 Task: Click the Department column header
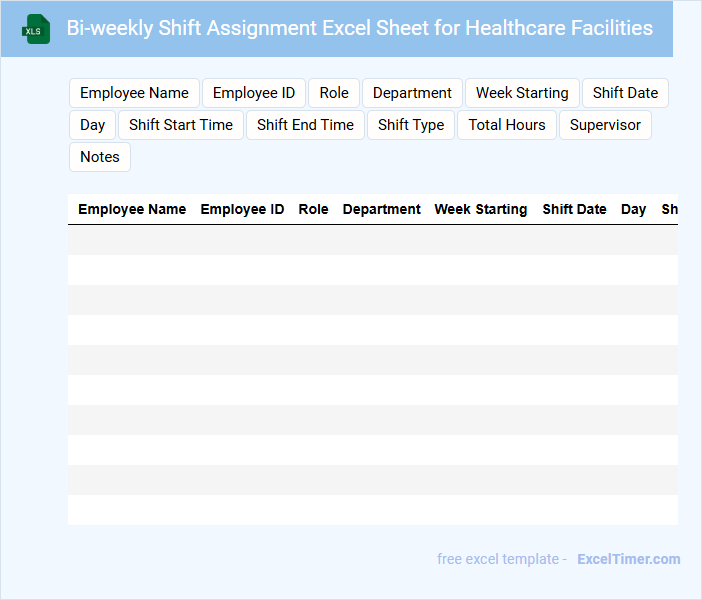point(382,210)
